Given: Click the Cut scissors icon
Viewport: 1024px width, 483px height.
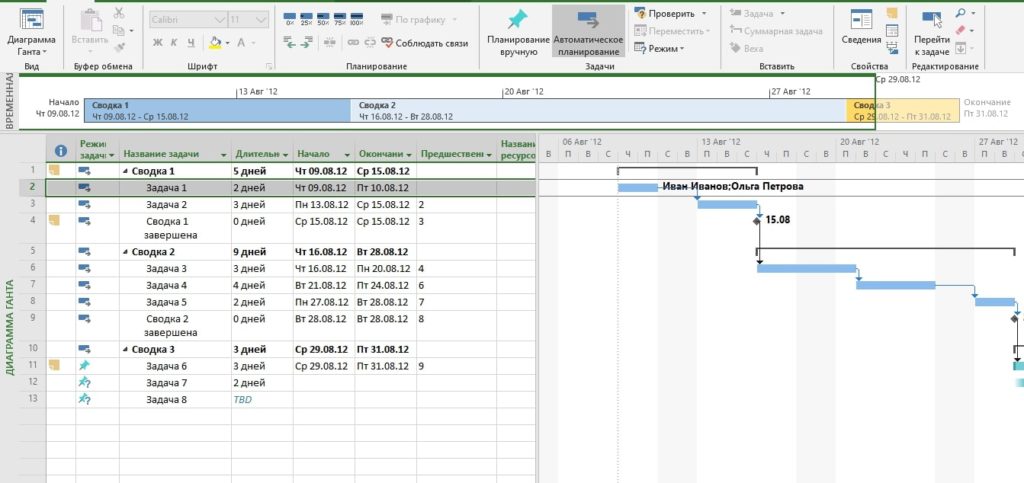Looking at the screenshot, I should tap(118, 13).
